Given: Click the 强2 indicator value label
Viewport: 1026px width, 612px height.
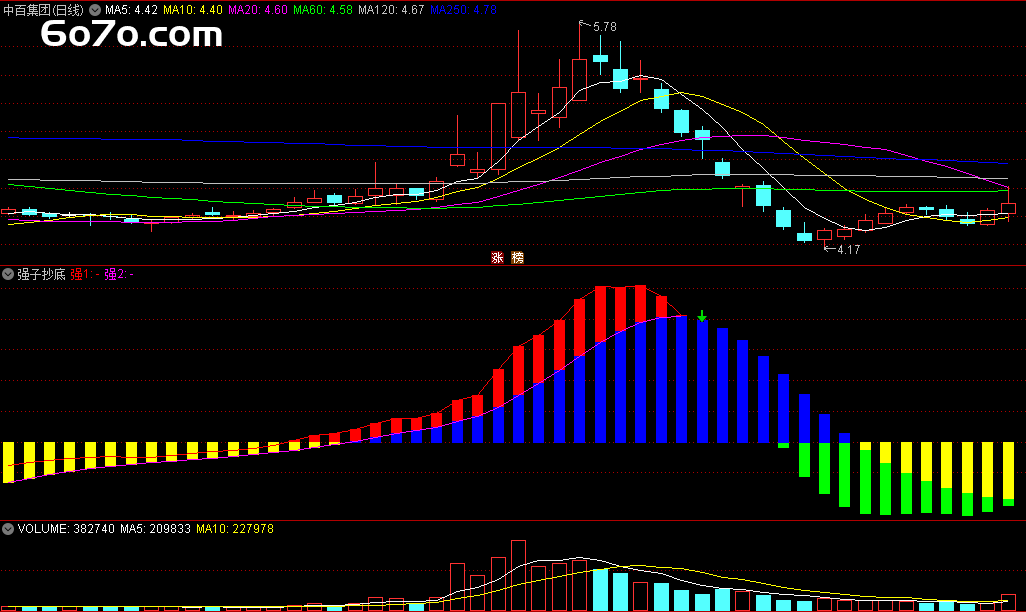Looking at the screenshot, I should pyautogui.click(x=118, y=274).
